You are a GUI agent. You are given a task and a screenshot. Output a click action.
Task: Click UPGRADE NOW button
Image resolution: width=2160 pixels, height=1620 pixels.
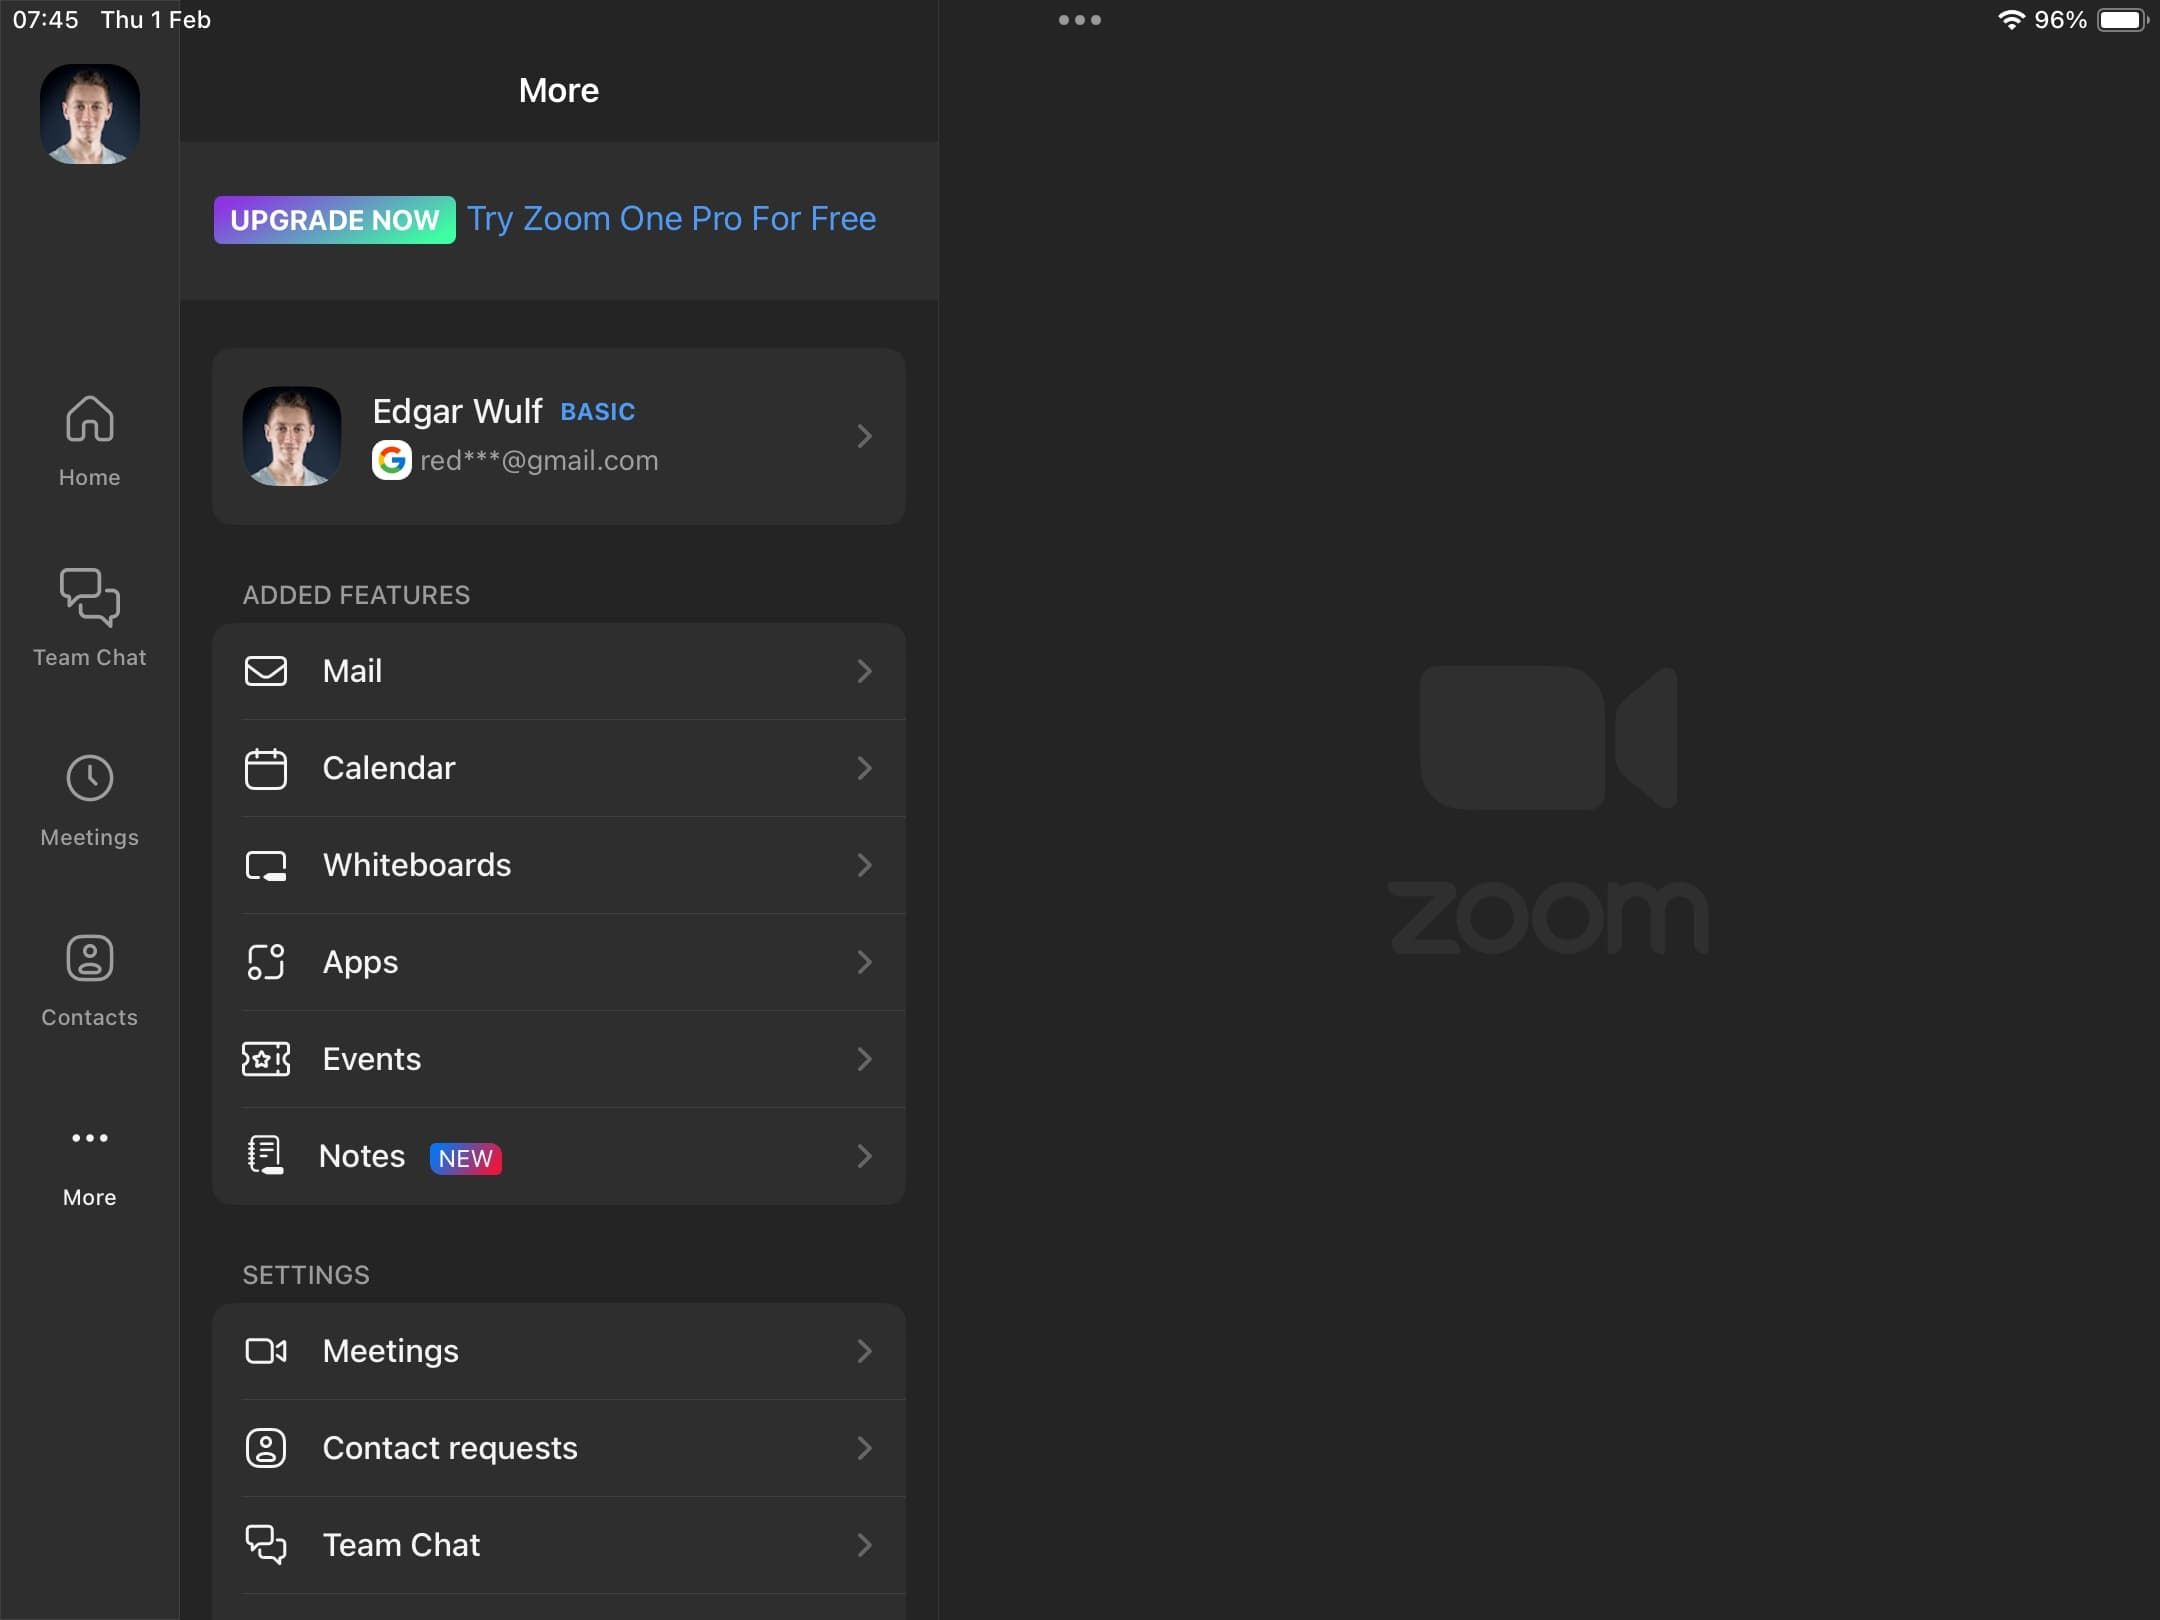[335, 218]
